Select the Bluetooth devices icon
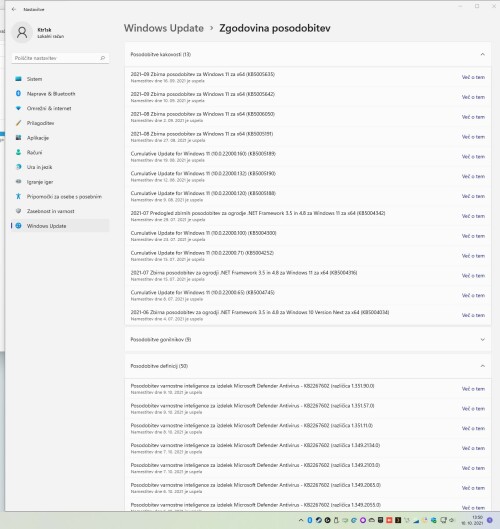 pyautogui.click(x=19, y=93)
